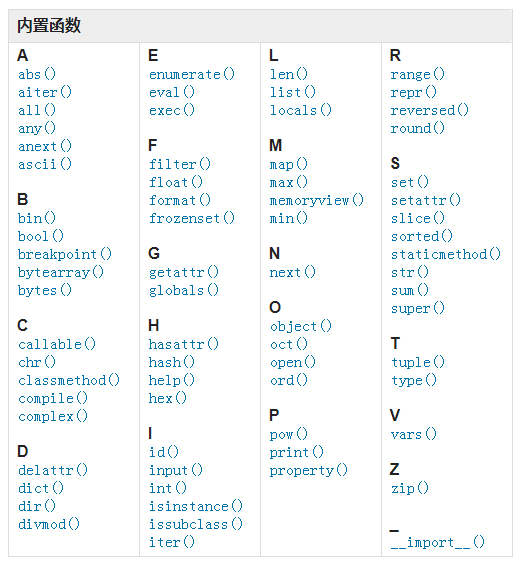Screen dimensions: 523x563
Task: Select the zip() function link
Action: [410, 488]
